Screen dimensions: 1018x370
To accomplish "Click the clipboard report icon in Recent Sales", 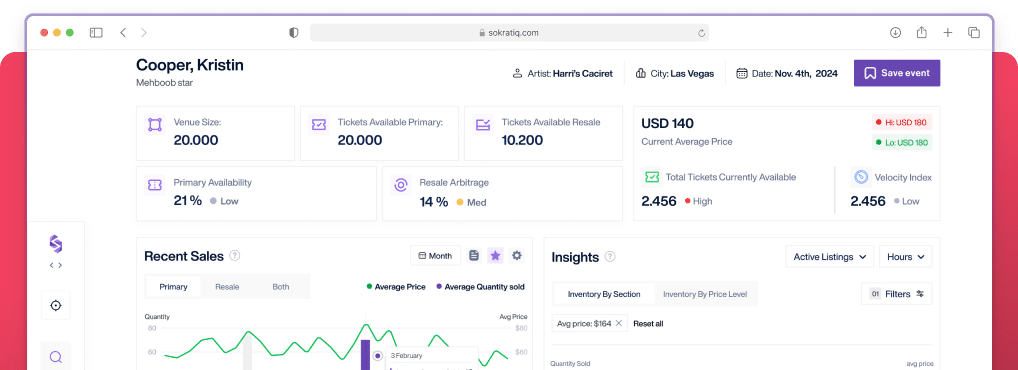I will click(x=474, y=256).
